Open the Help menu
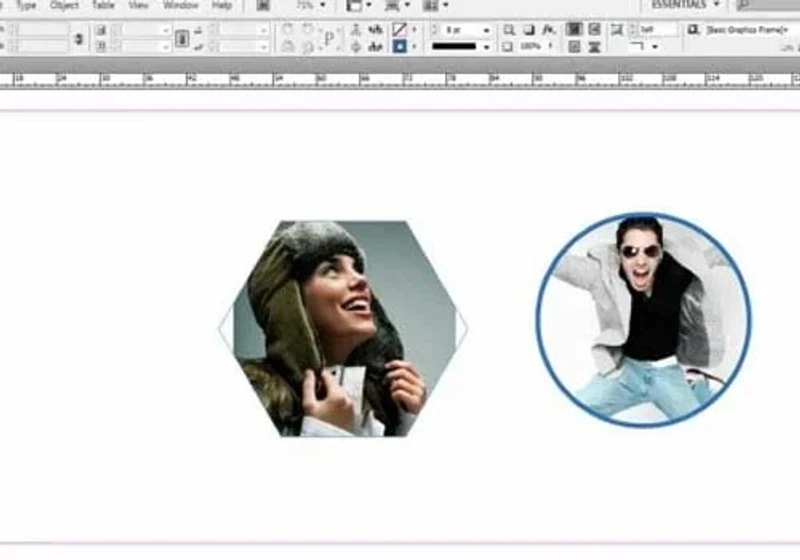Screen dimensions: 800x560 pos(221,5)
